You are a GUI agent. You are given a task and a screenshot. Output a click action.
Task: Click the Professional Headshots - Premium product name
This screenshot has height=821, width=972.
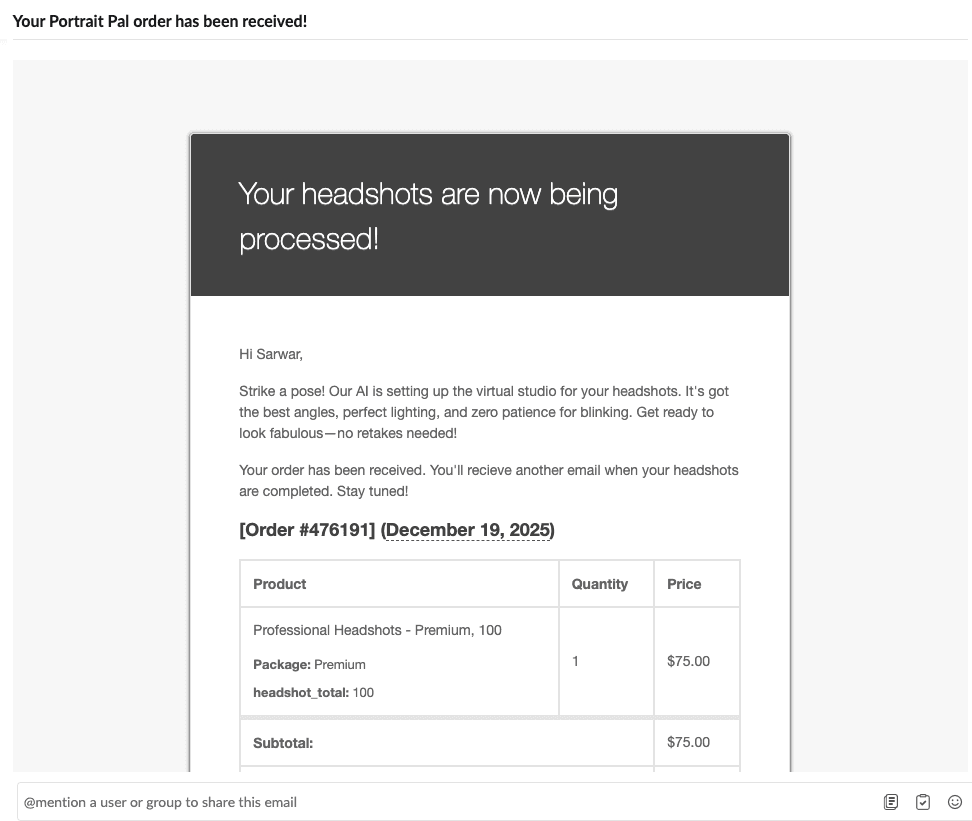pyautogui.click(x=376, y=630)
